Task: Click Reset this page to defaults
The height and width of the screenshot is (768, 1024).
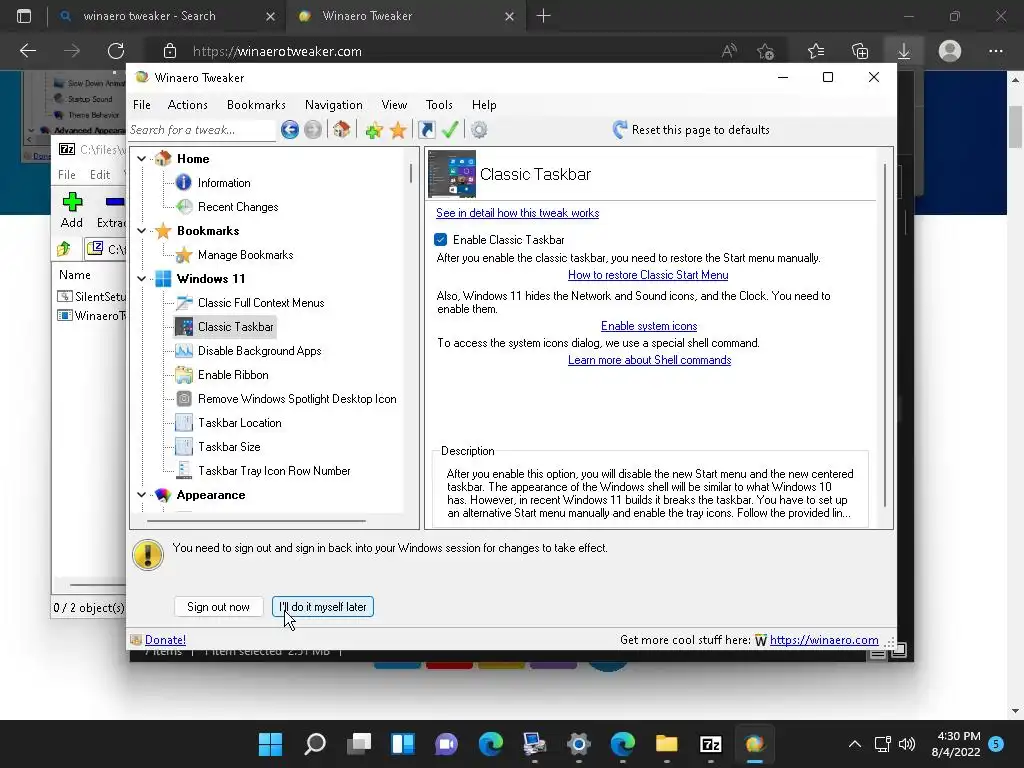Action: tap(691, 129)
